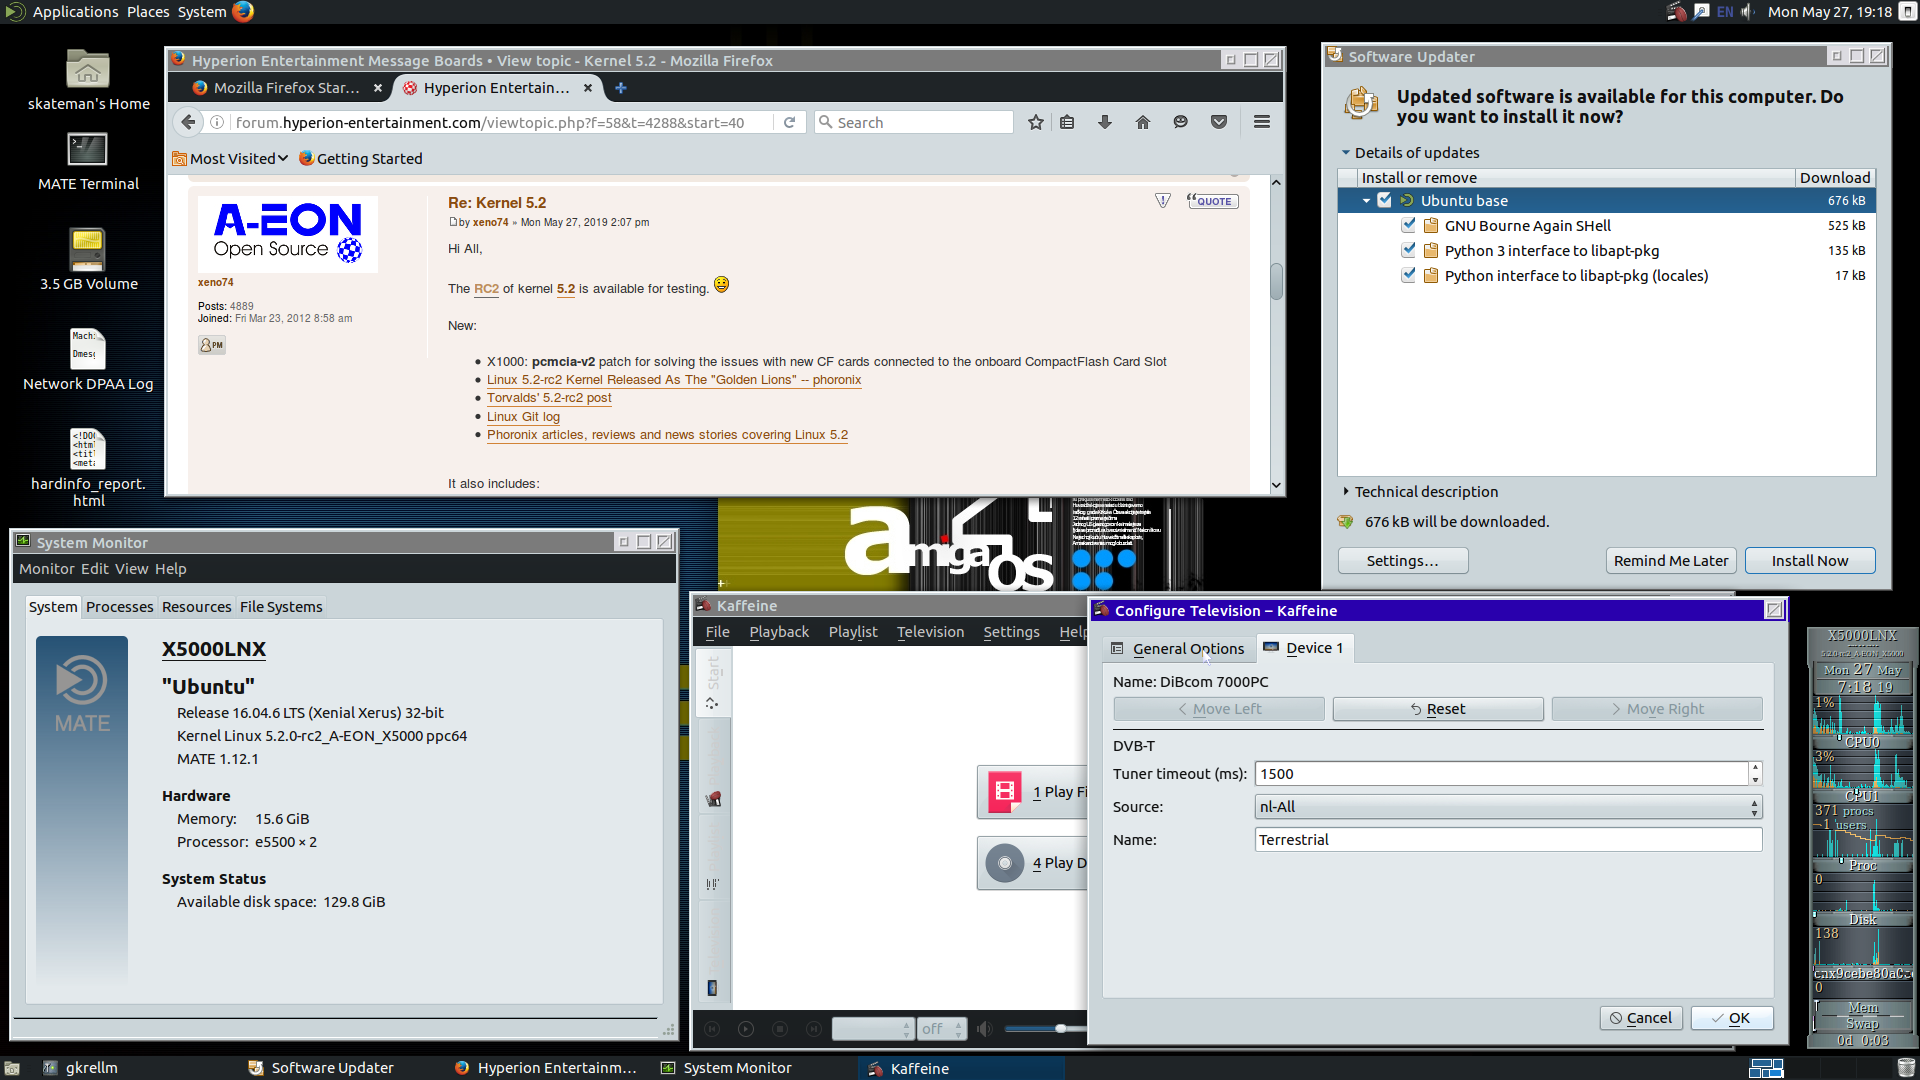Switch to General Options tab

pyautogui.click(x=1178, y=648)
